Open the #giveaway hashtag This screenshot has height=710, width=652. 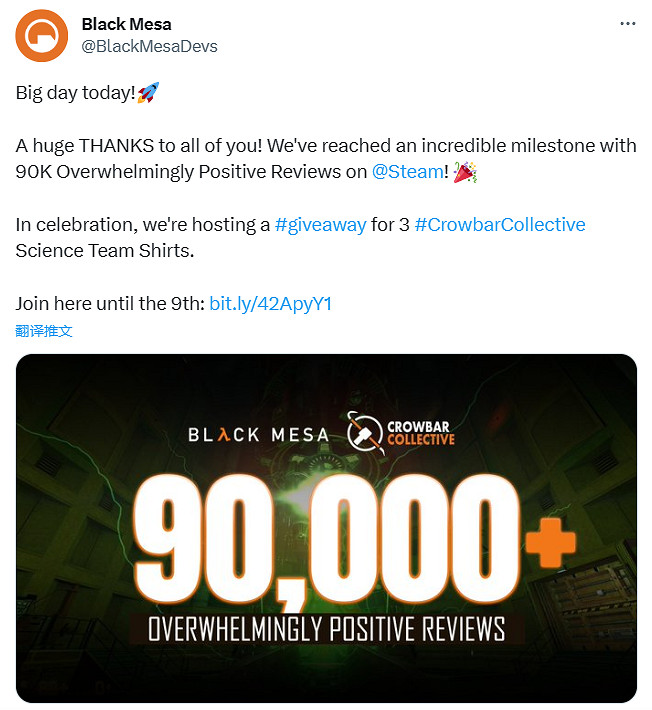click(320, 224)
